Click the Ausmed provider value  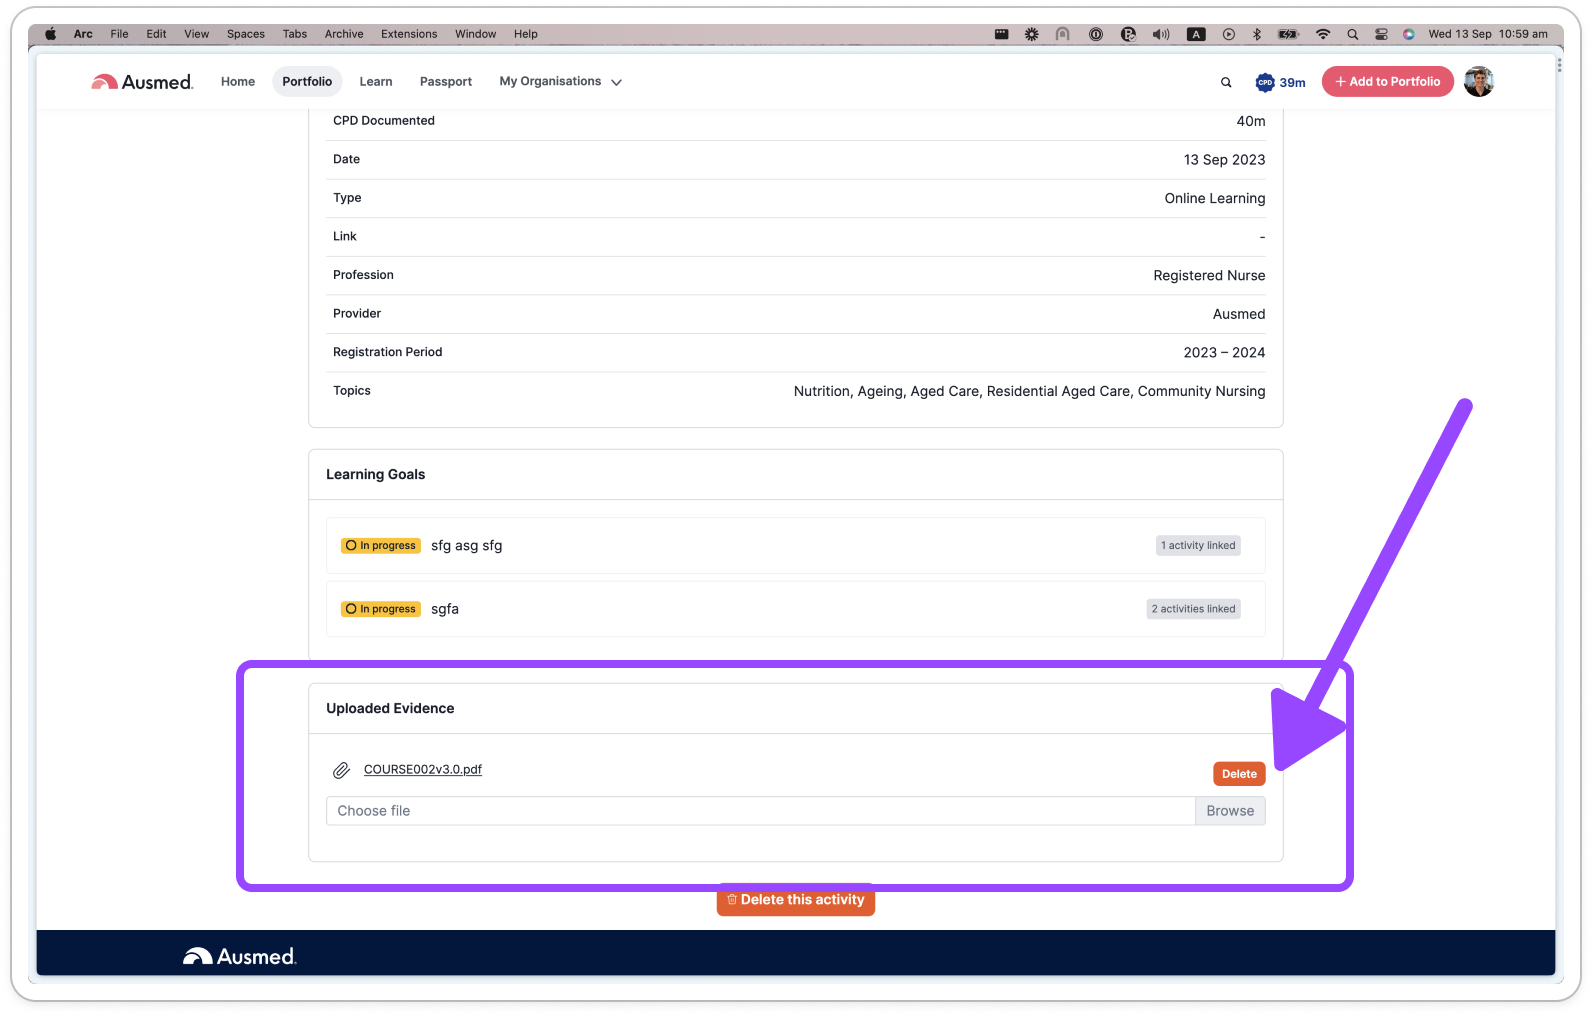[x=1239, y=314]
